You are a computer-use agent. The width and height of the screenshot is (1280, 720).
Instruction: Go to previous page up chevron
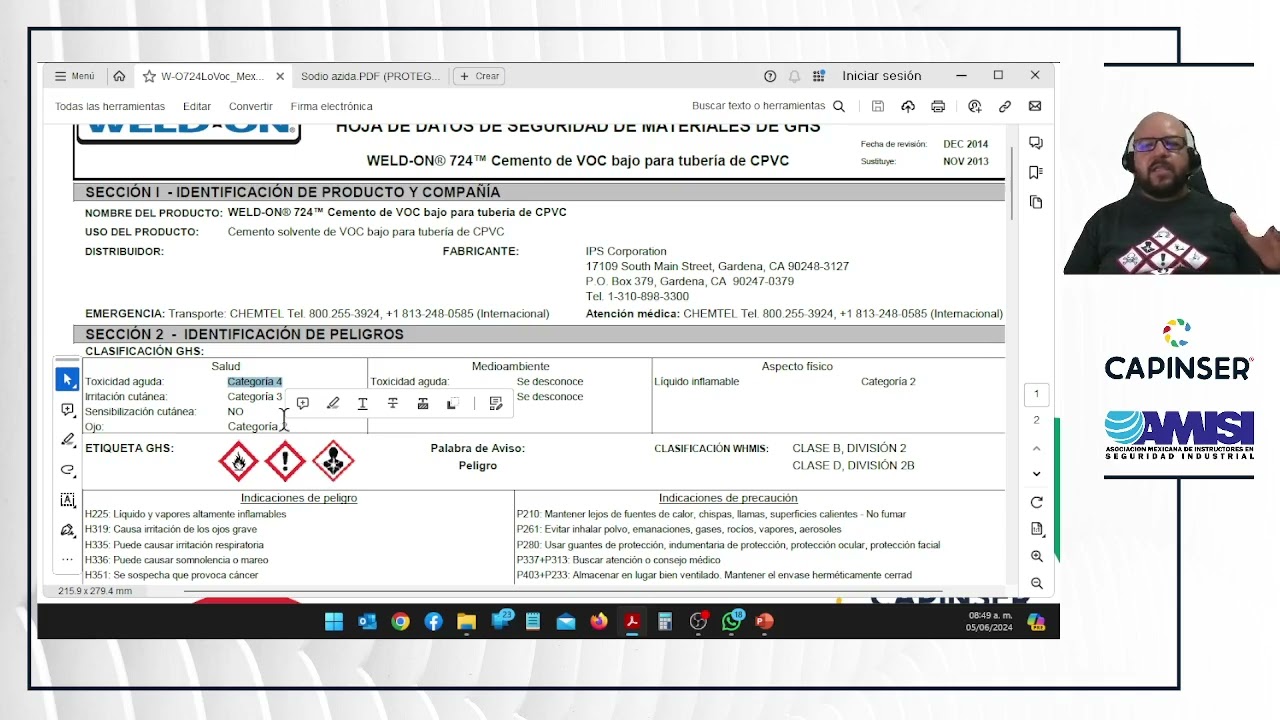[1036, 448]
